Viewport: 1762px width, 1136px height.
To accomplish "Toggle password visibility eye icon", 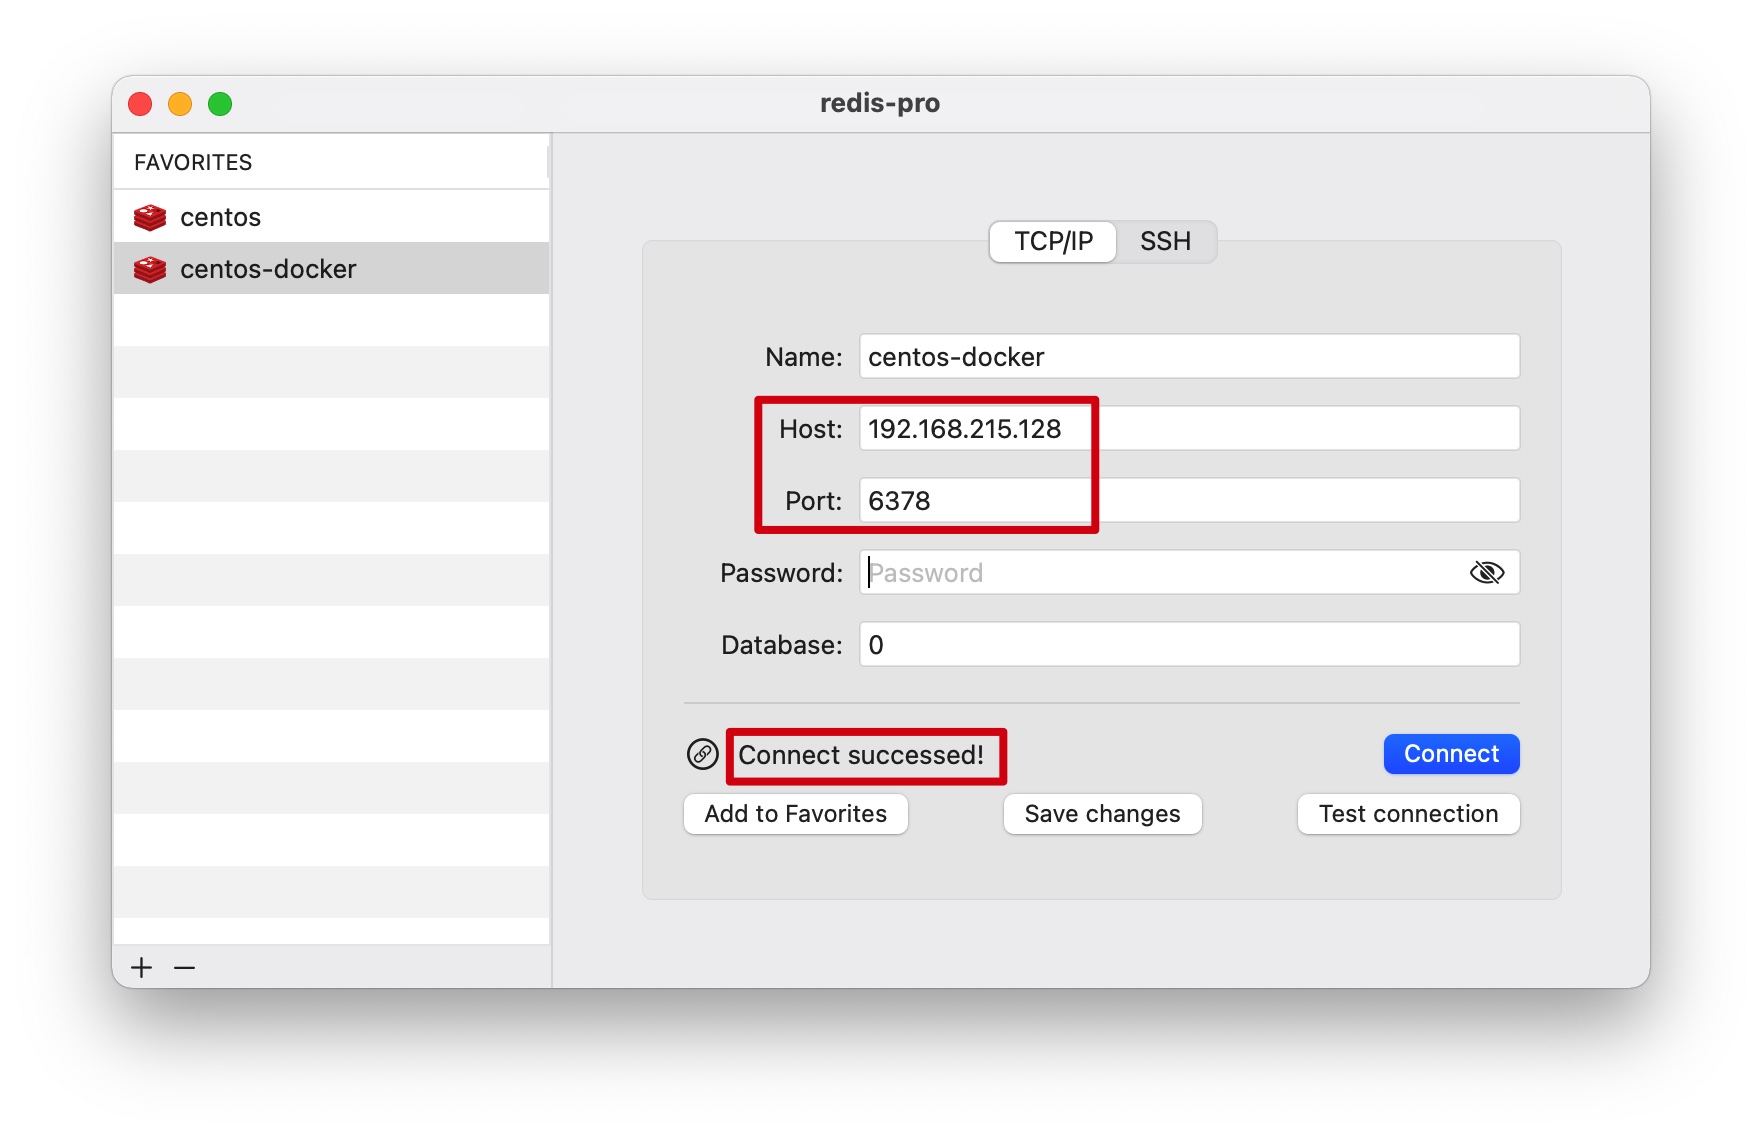I will click(x=1487, y=572).
